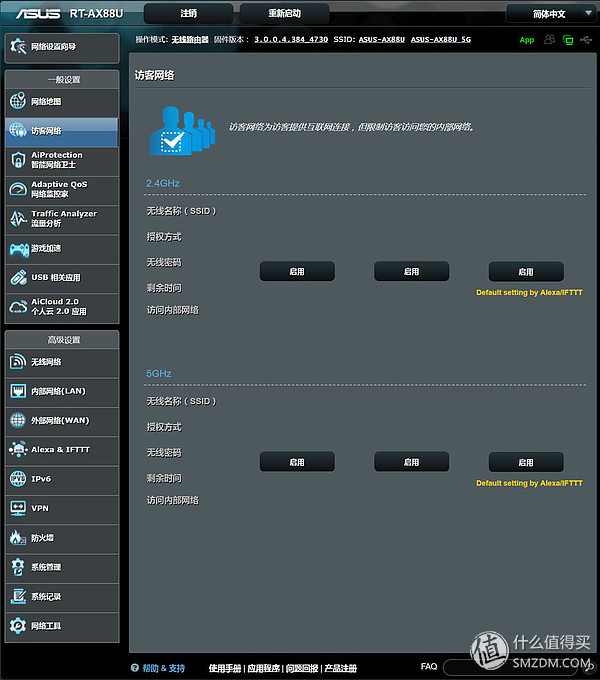Viewport: 600px width, 680px height.
Task: Enable first 5GHz guest network
Action: tap(297, 462)
